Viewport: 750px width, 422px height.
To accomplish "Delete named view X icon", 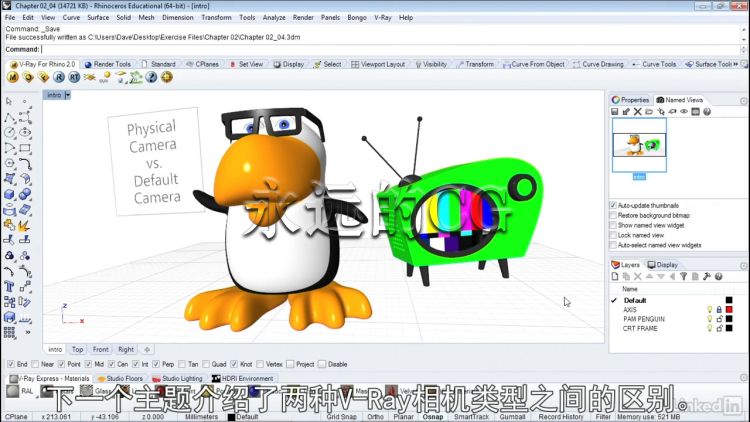I will (638, 111).
